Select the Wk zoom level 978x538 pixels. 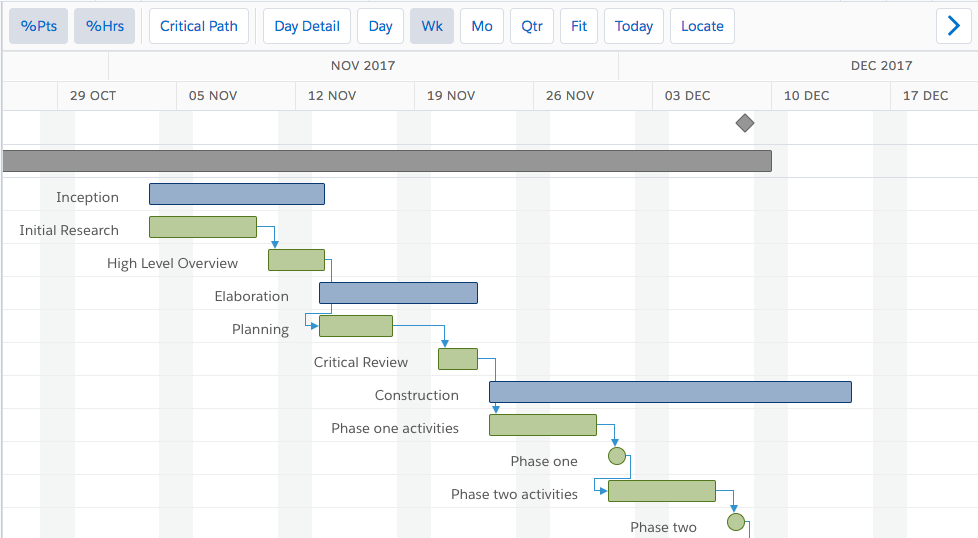(432, 26)
